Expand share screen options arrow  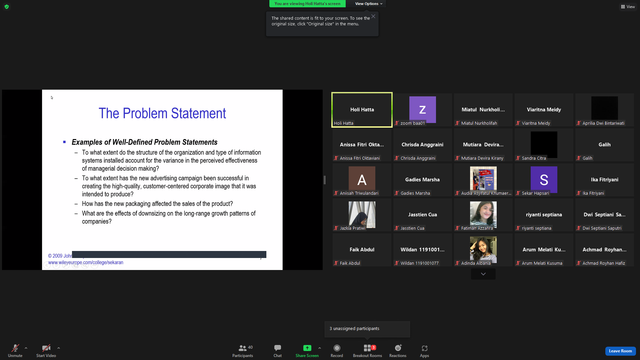click(319, 348)
